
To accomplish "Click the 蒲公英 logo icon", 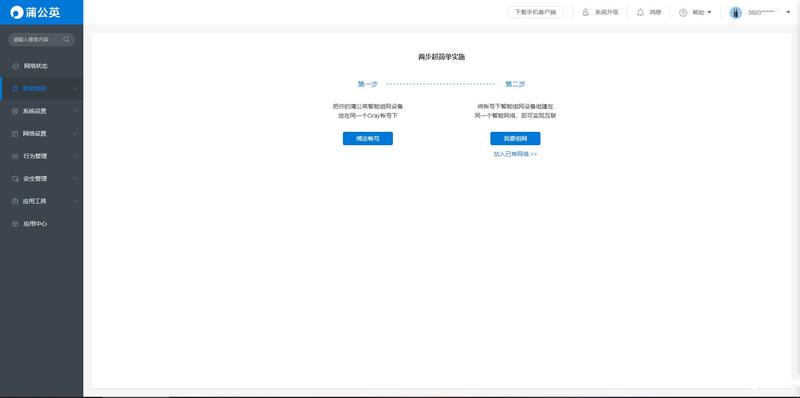I will point(17,12).
